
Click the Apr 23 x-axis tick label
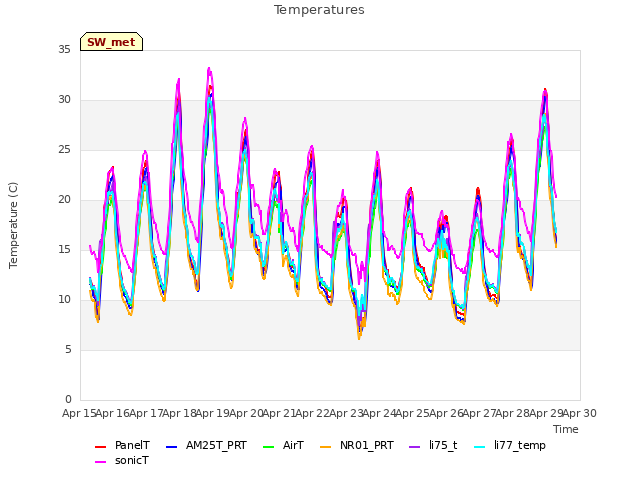(x=346, y=413)
